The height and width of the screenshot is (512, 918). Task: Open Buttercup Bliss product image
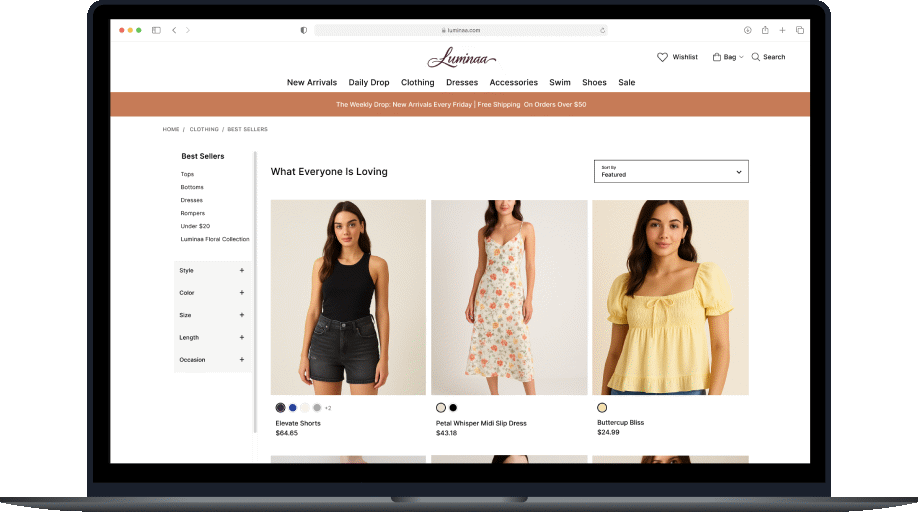coord(670,297)
